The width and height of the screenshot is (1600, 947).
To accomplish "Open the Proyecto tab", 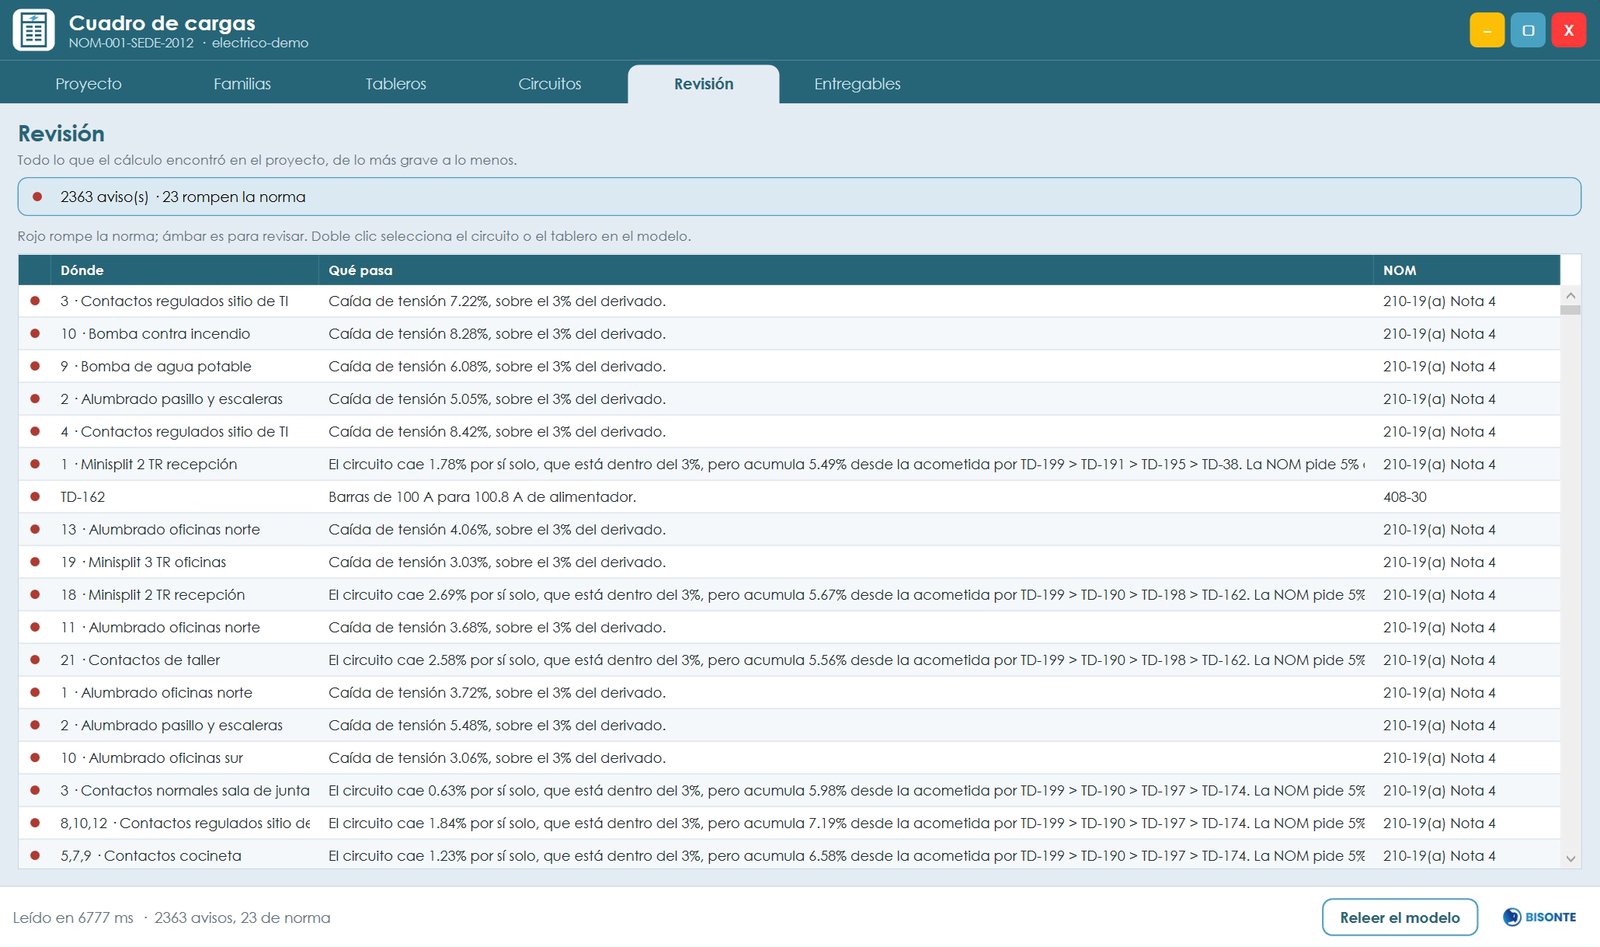I will click(x=89, y=84).
